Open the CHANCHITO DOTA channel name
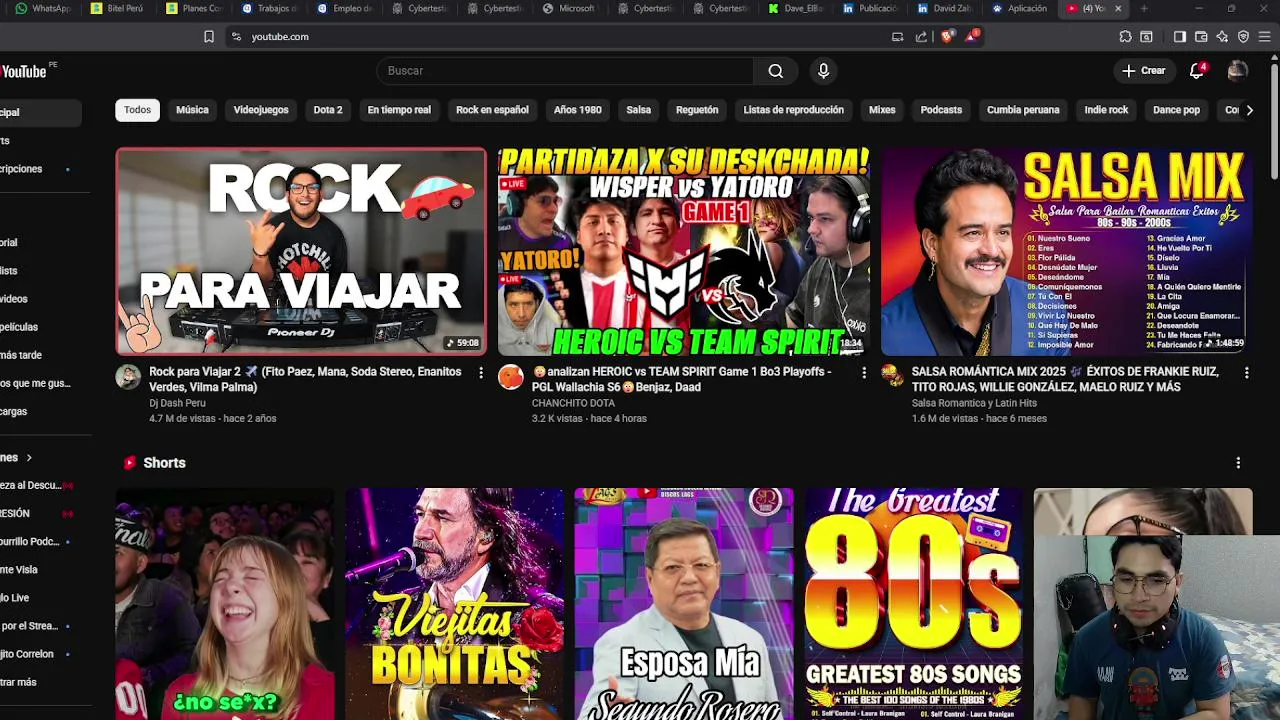The image size is (1280, 720). (x=573, y=403)
